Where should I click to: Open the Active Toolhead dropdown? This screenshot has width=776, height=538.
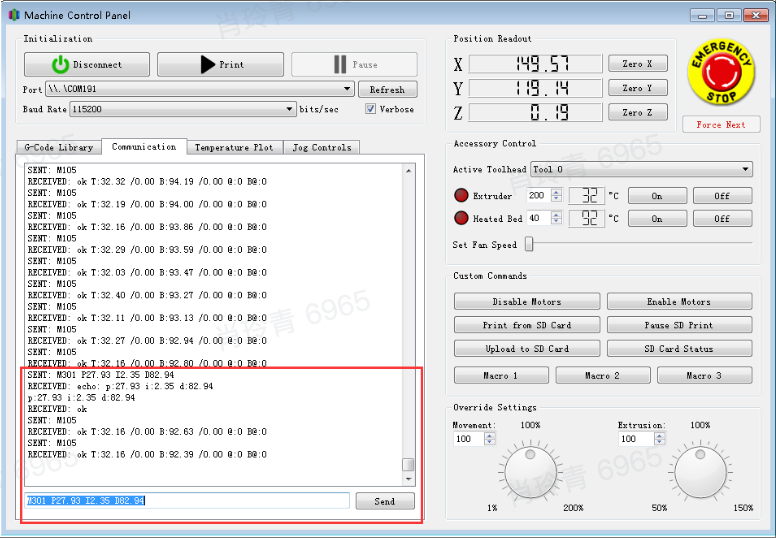(x=745, y=170)
